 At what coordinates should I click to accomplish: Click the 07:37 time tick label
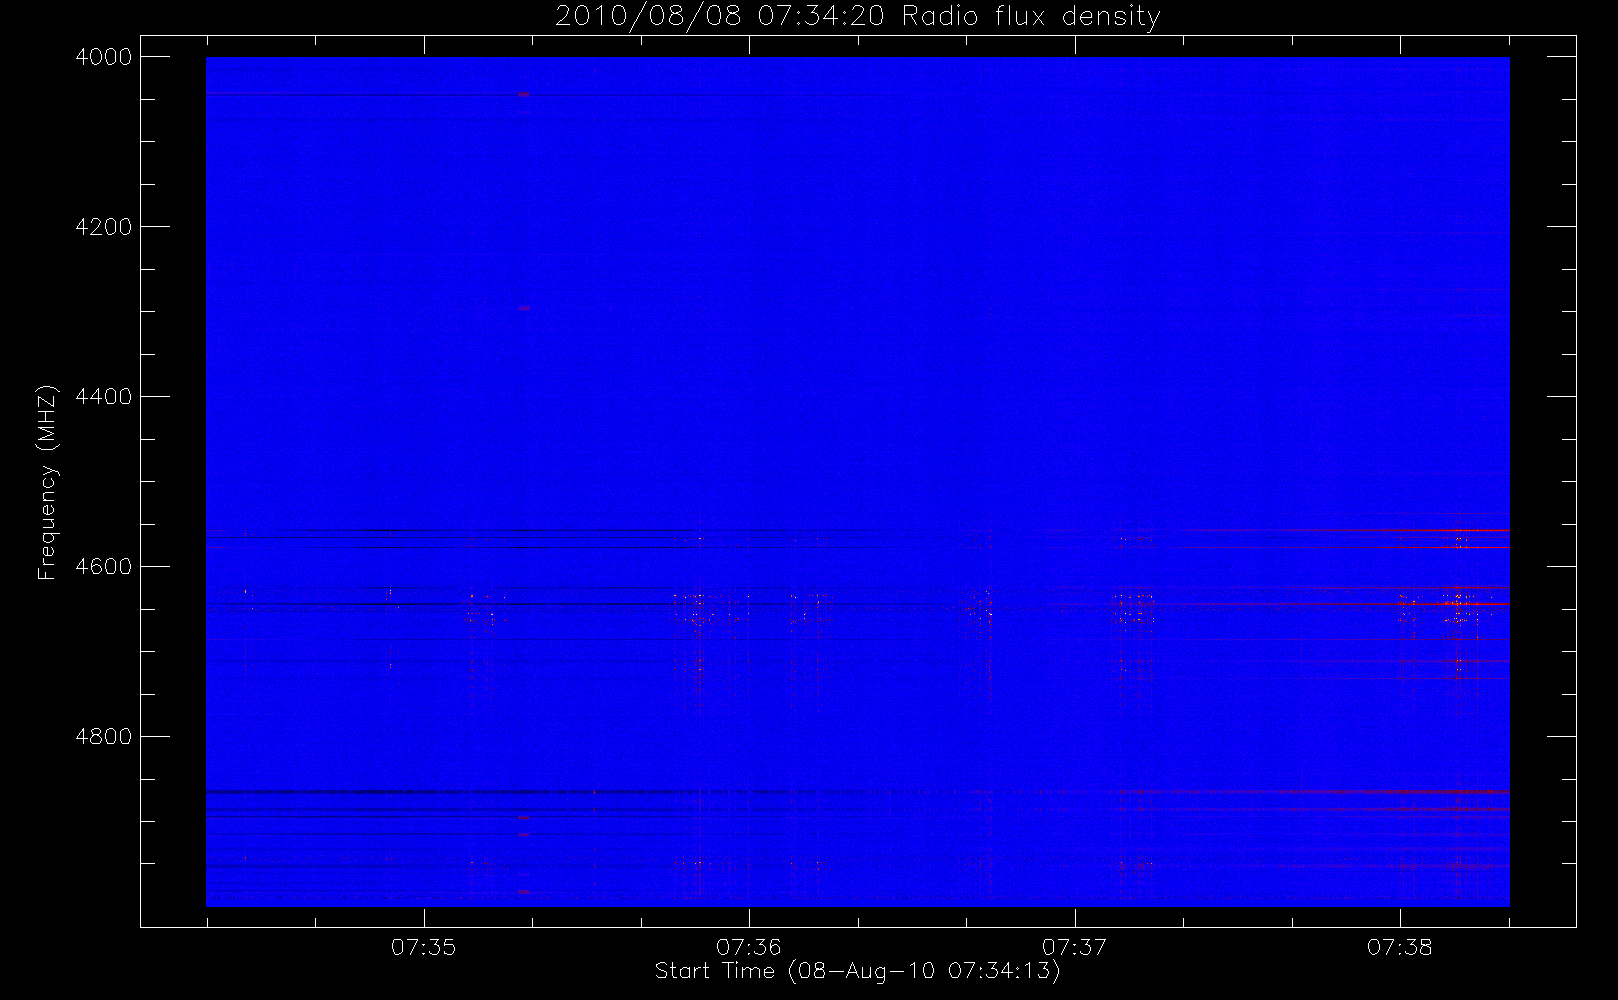(x=1075, y=947)
